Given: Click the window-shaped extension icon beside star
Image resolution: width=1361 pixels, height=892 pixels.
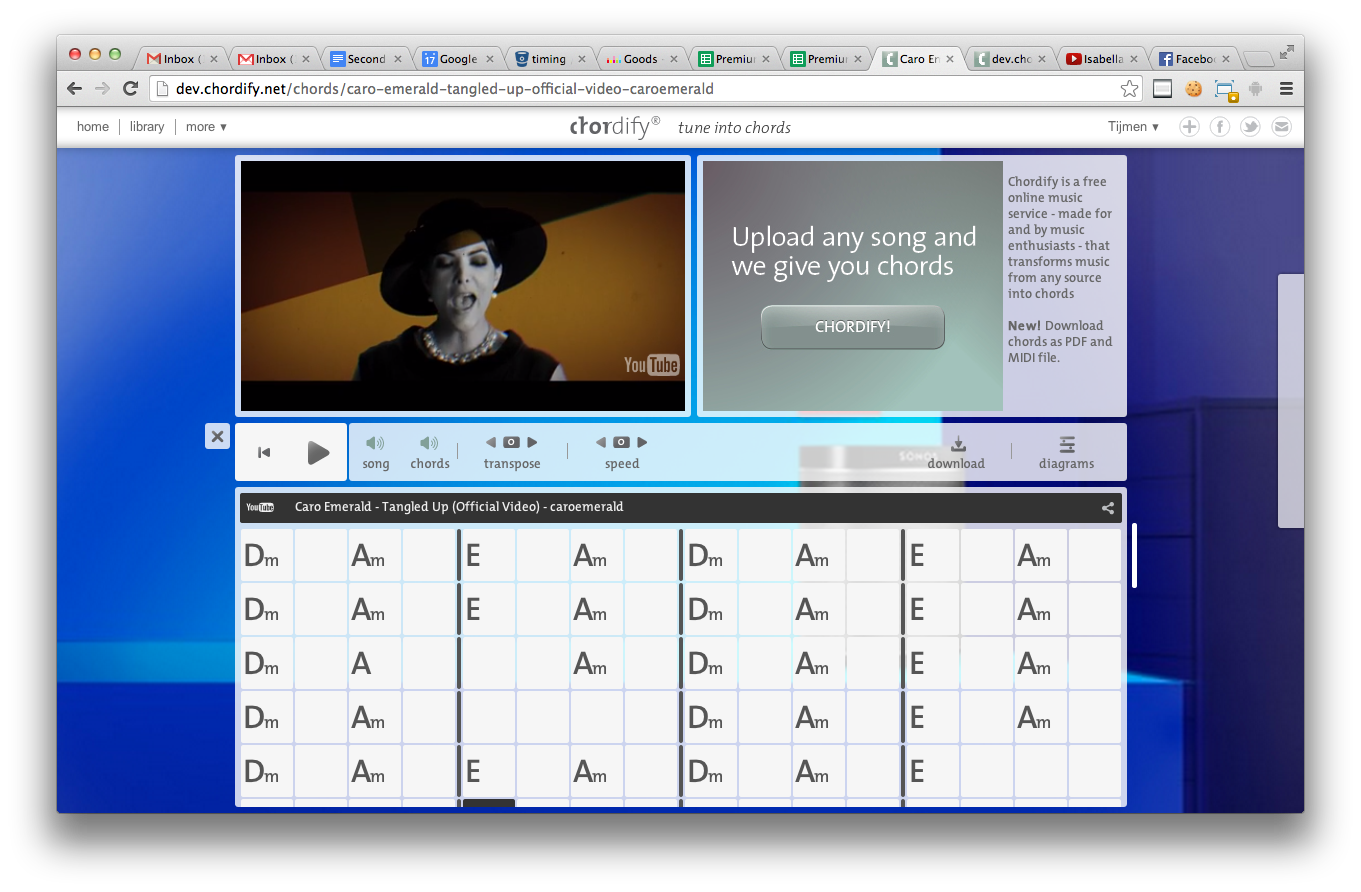Looking at the screenshot, I should pos(1162,89).
